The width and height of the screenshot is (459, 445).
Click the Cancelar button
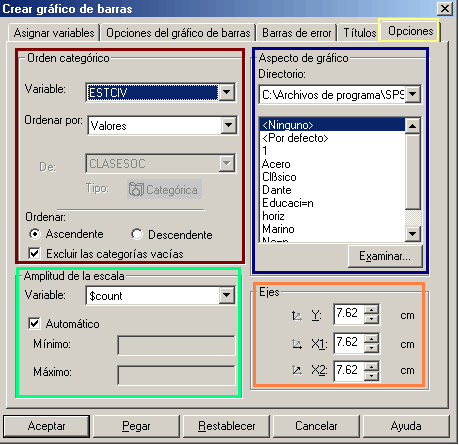coord(316,426)
